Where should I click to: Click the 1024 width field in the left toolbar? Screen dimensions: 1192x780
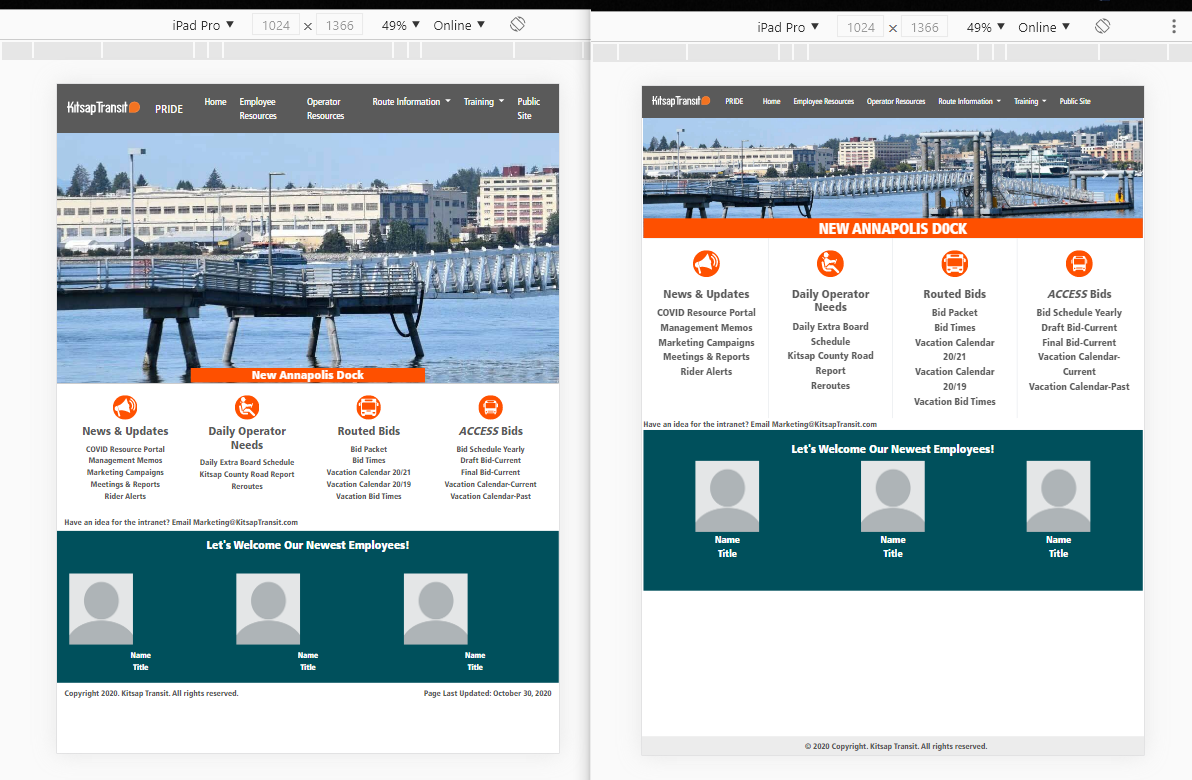pyautogui.click(x=276, y=25)
